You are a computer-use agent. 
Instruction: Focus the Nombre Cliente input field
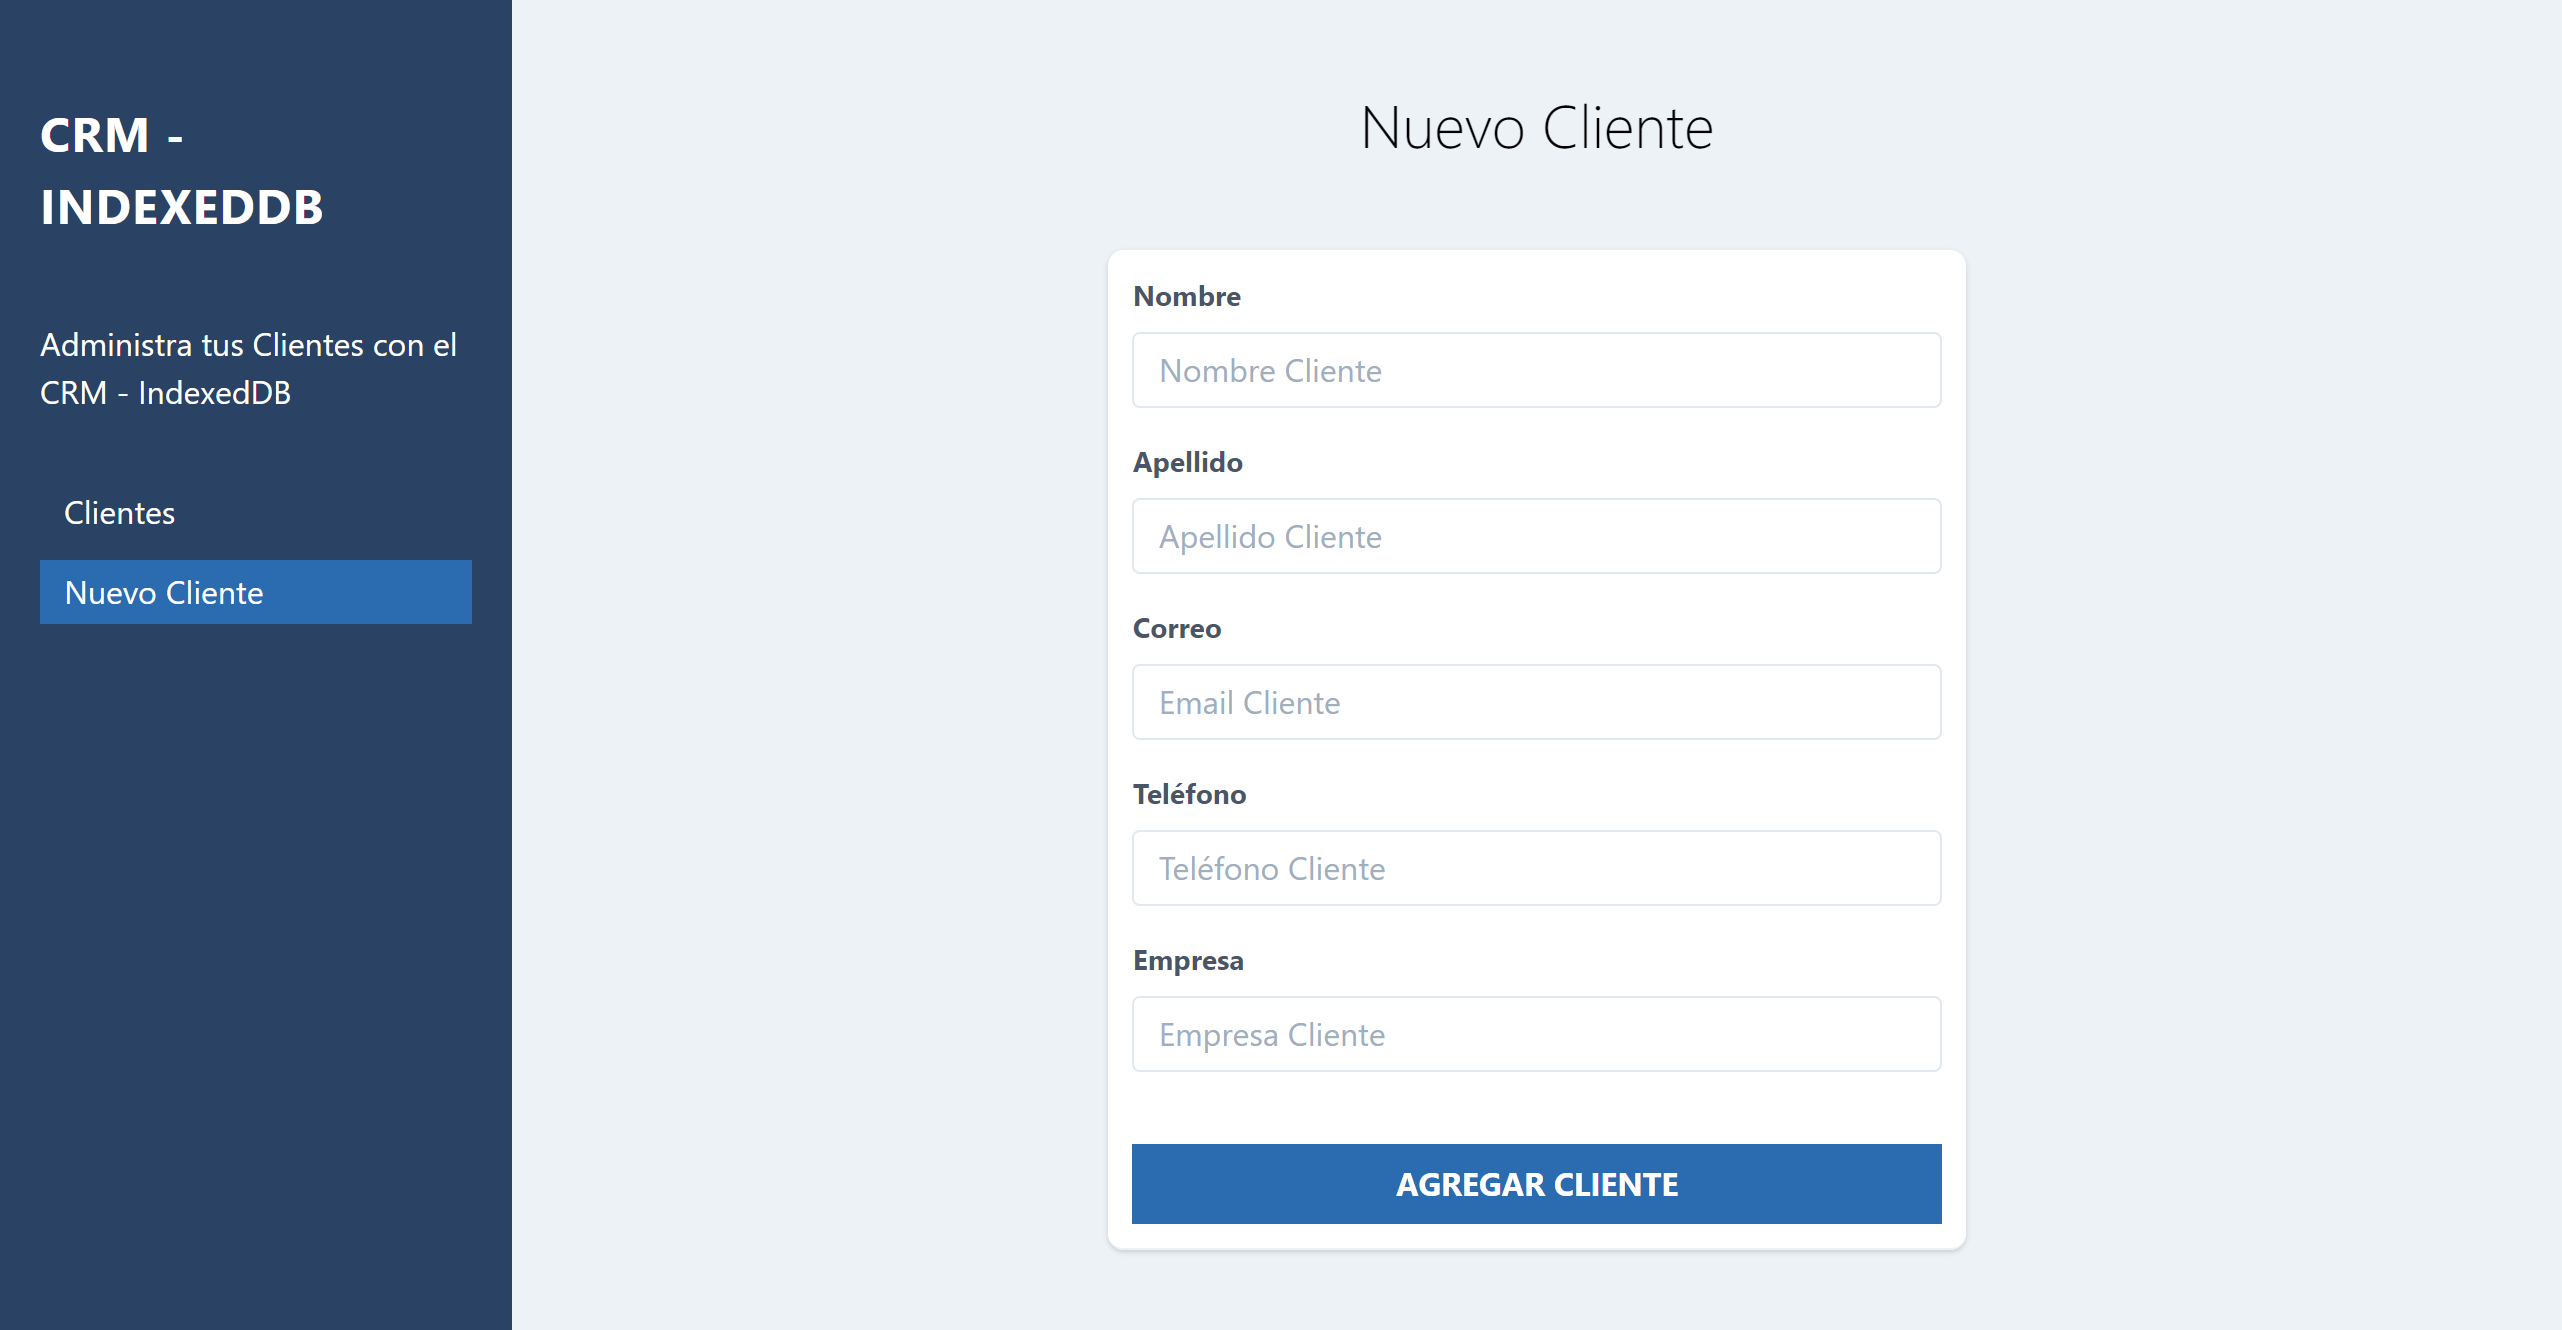1536,370
